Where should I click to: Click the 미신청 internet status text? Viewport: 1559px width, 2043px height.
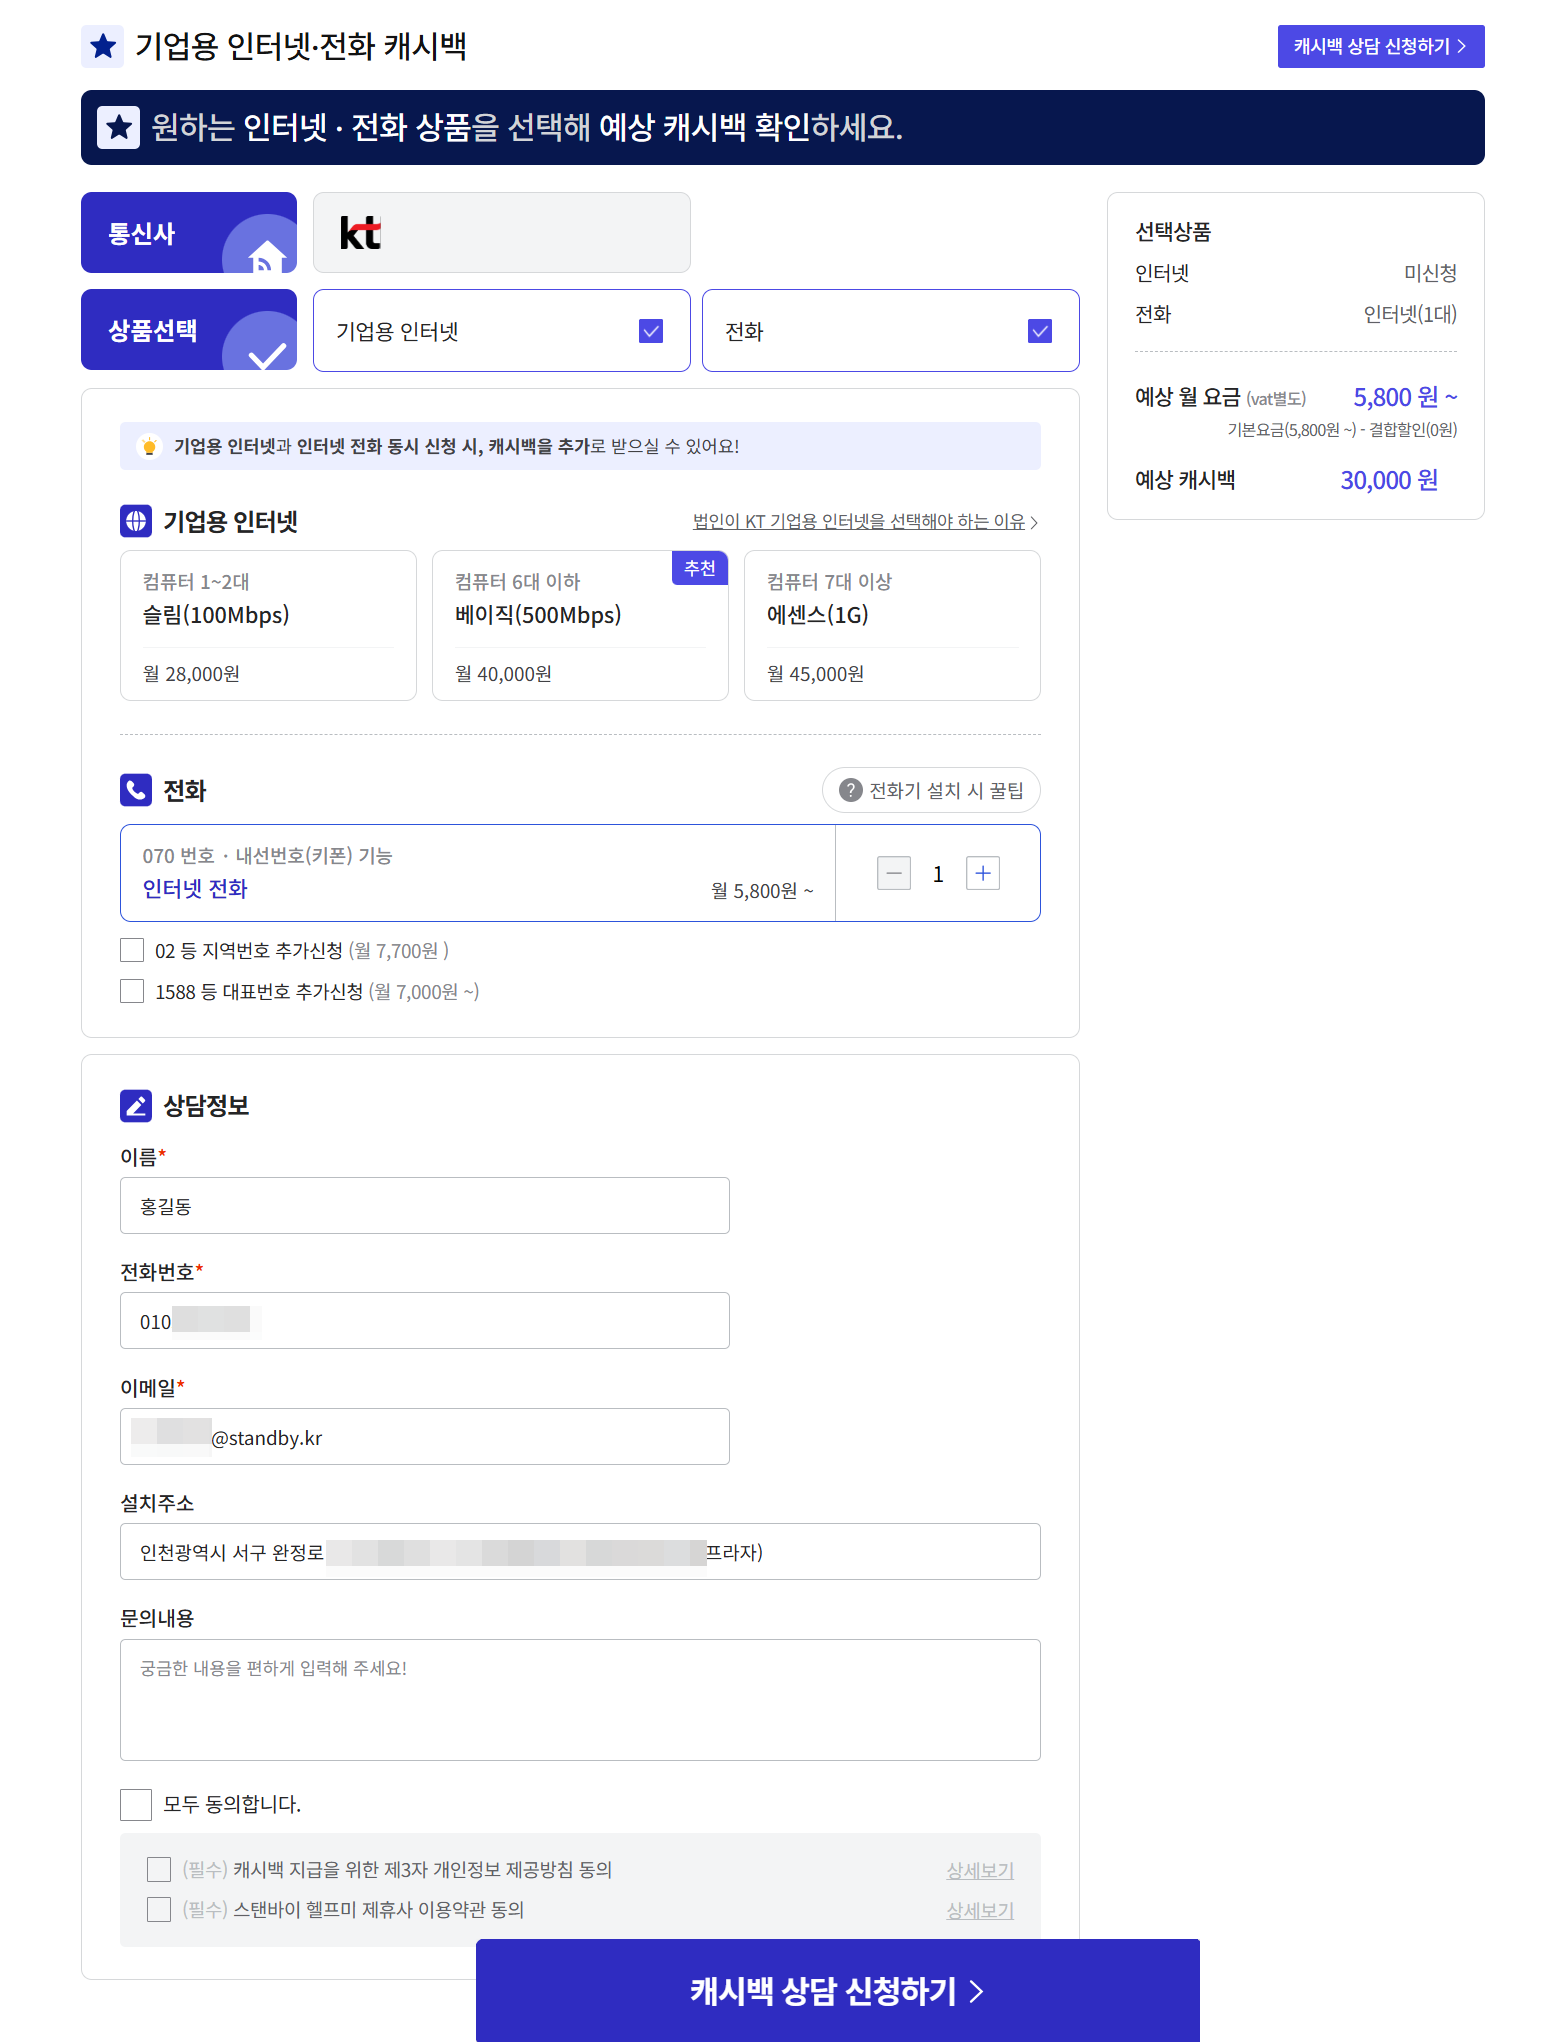click(x=1430, y=273)
